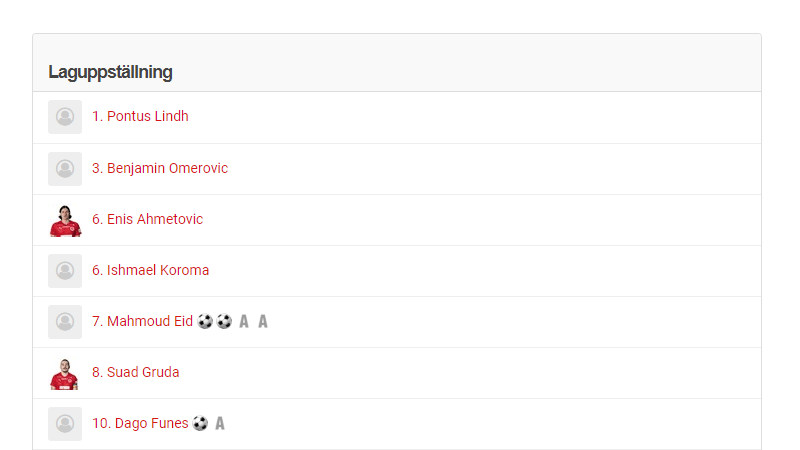Click first assist 'A' icon for Mahmoud Eid
Image resolution: width=800 pixels, height=450 pixels.
[x=244, y=322]
